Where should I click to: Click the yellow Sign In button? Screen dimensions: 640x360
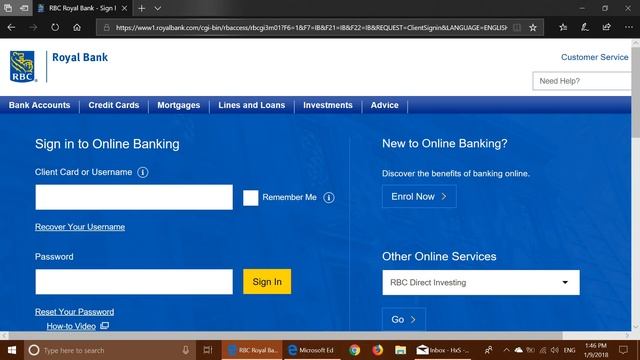click(x=267, y=282)
